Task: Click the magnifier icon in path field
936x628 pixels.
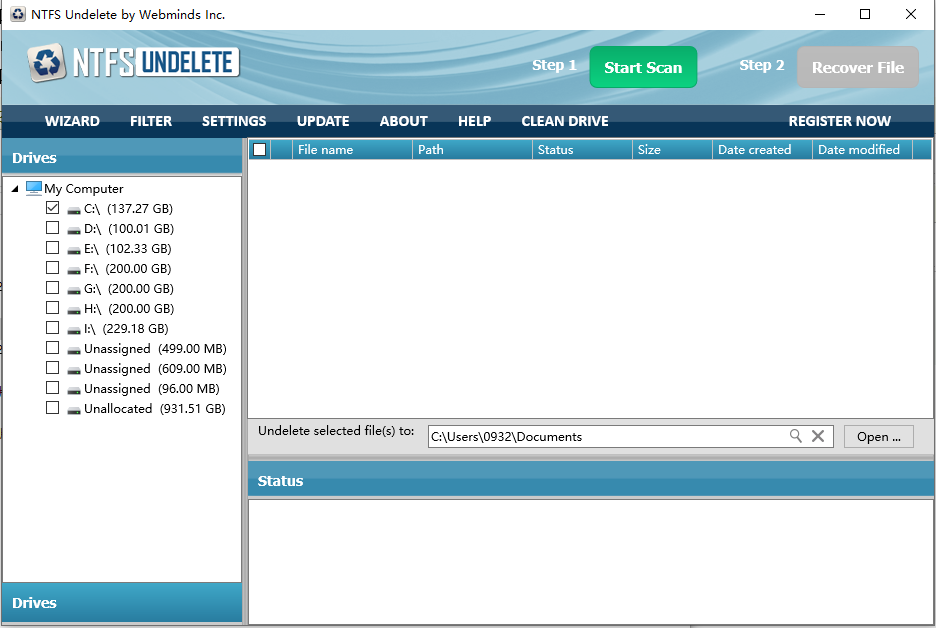Action: (796, 436)
